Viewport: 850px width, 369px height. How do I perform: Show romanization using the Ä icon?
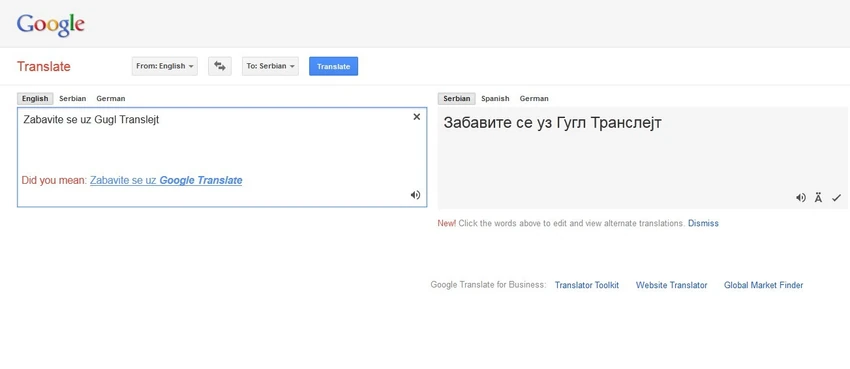pyautogui.click(x=818, y=198)
